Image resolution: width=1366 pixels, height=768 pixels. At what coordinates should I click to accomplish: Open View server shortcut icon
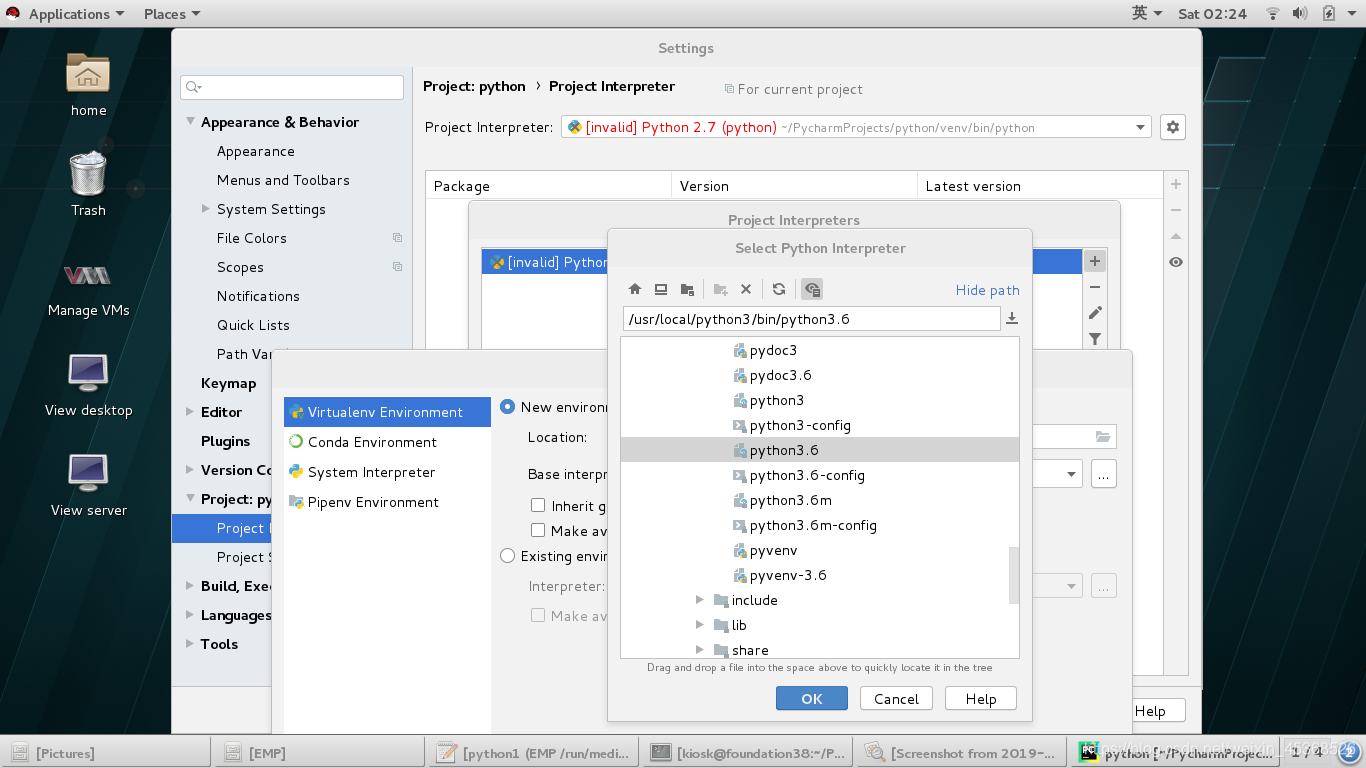[x=88, y=472]
